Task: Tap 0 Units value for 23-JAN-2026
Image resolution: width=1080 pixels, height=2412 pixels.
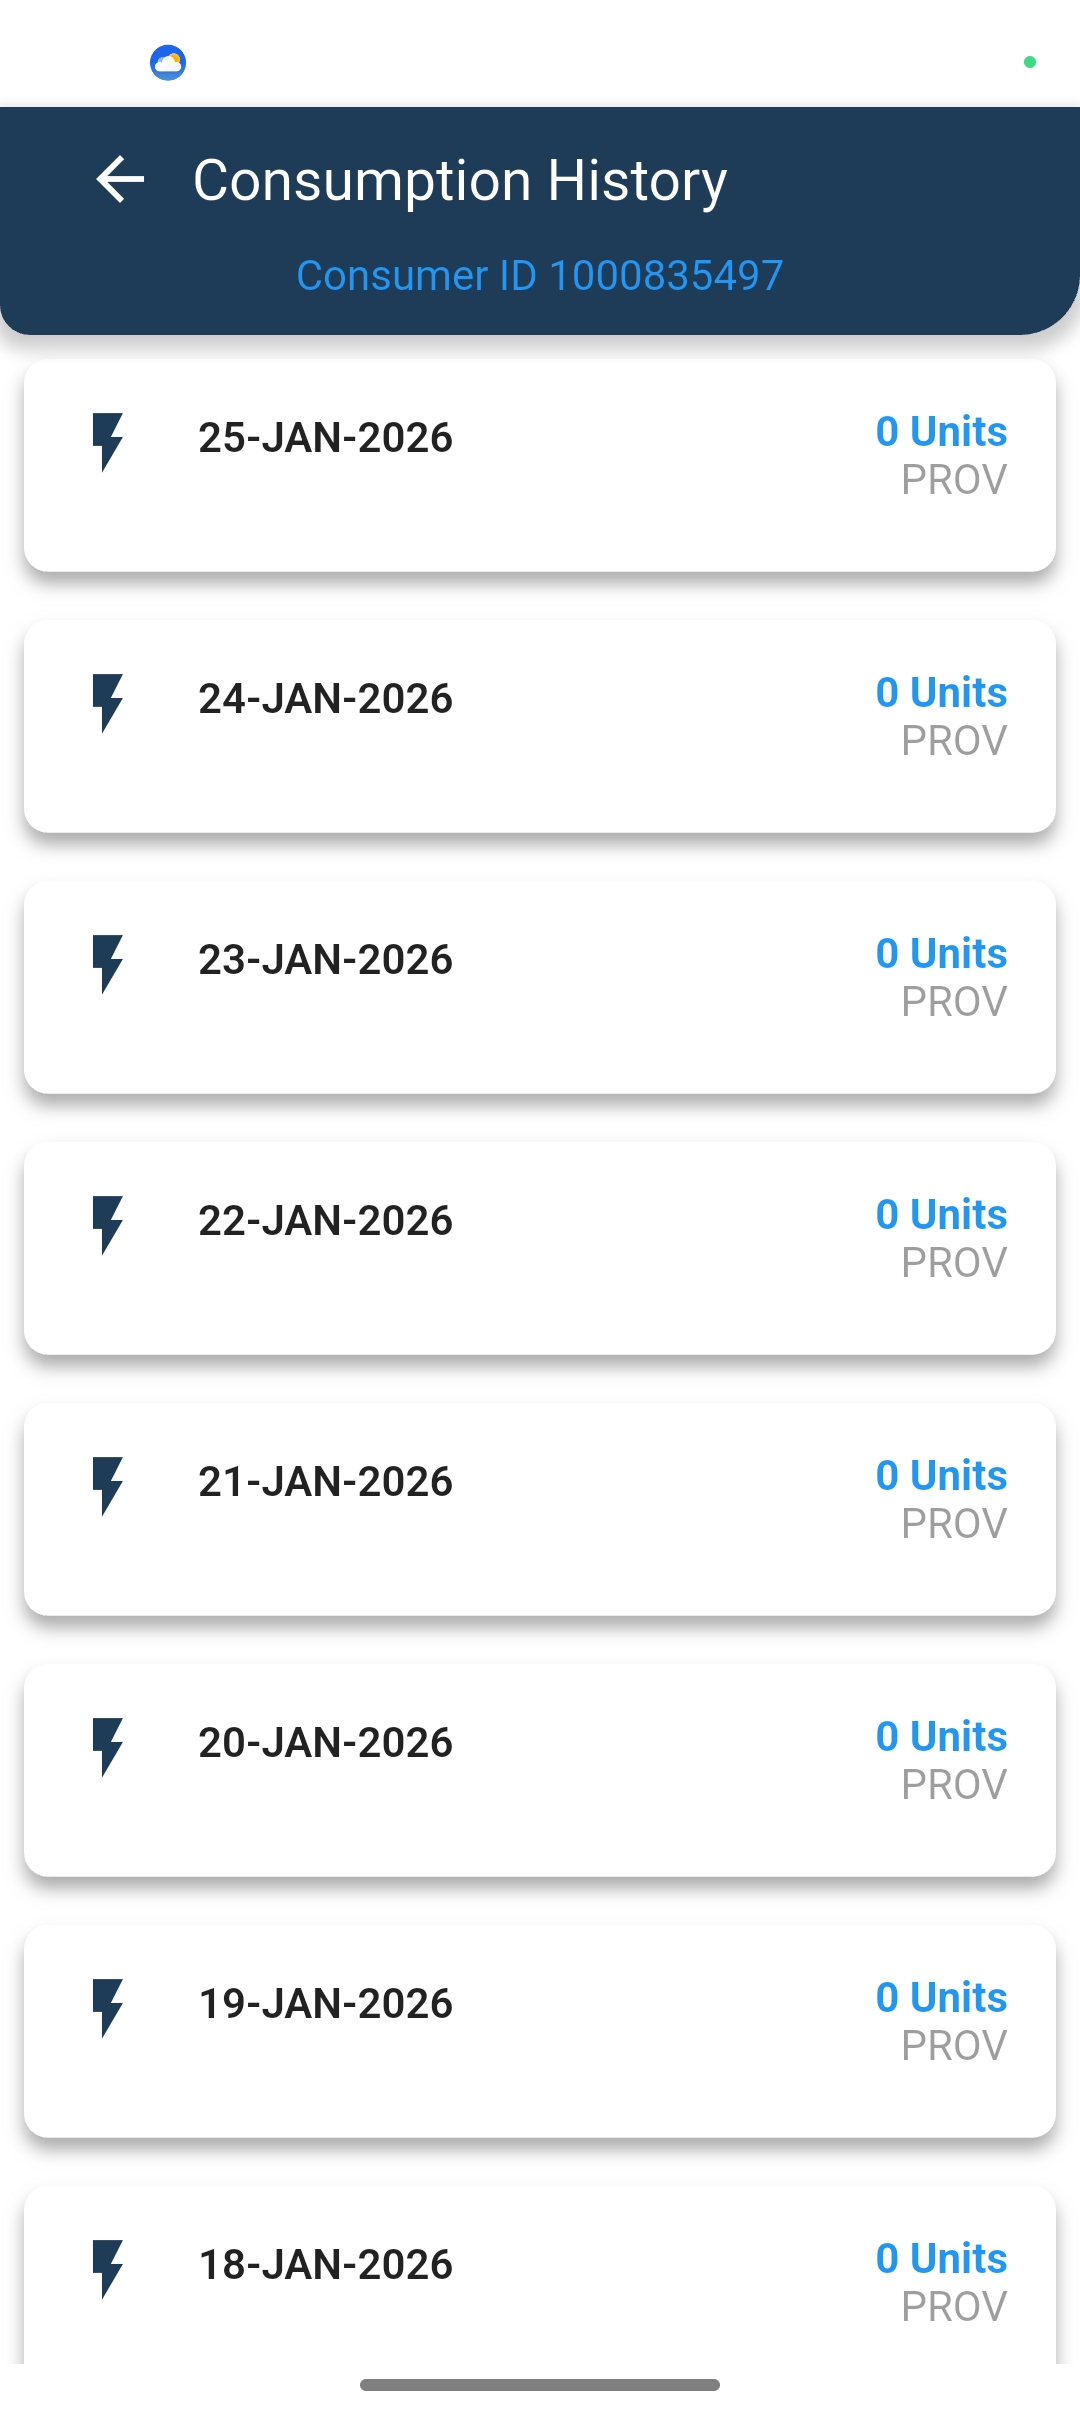Action: coord(941,954)
